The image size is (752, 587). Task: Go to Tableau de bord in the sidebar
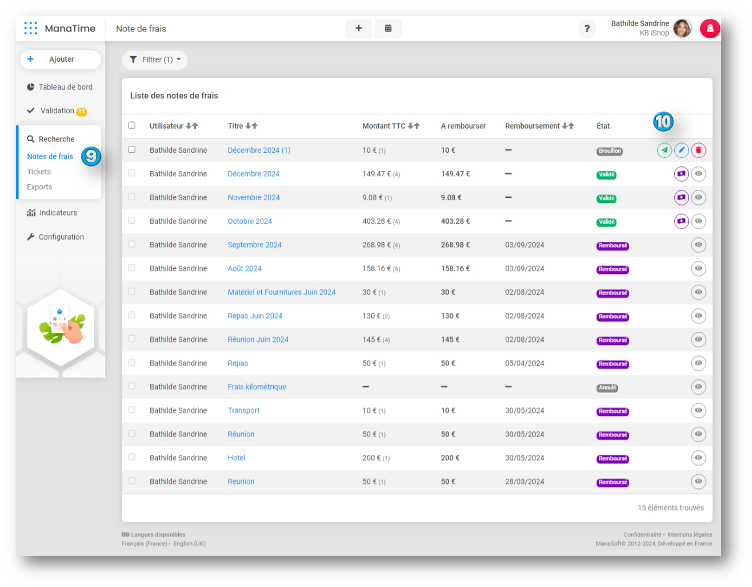point(65,87)
